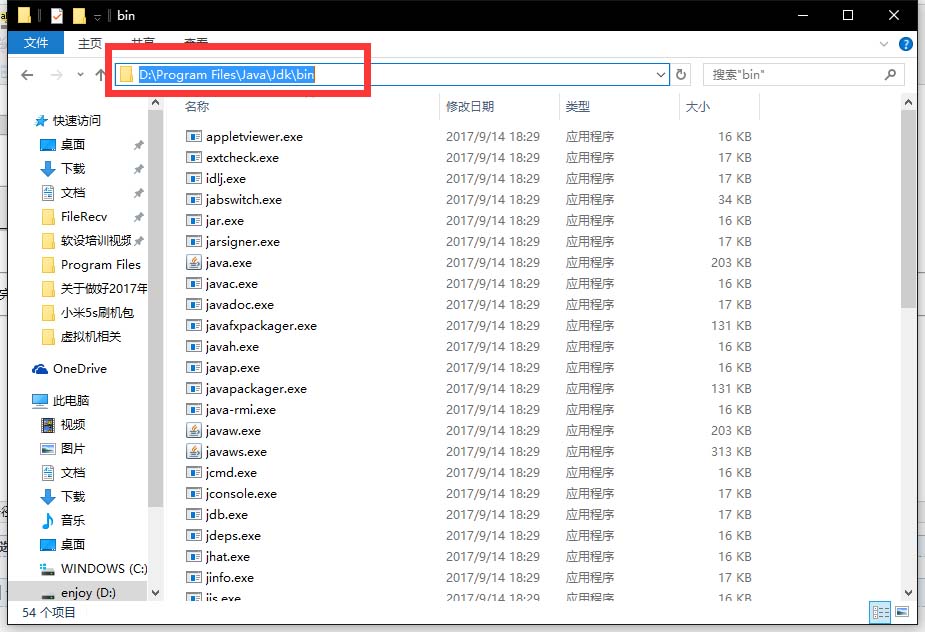Click the javah.exe file name
925x632 pixels.
(232, 347)
